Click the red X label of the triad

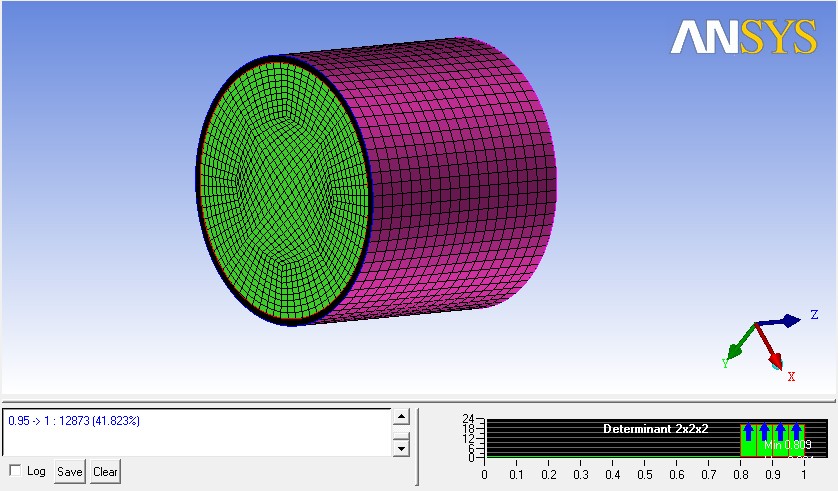click(x=791, y=377)
